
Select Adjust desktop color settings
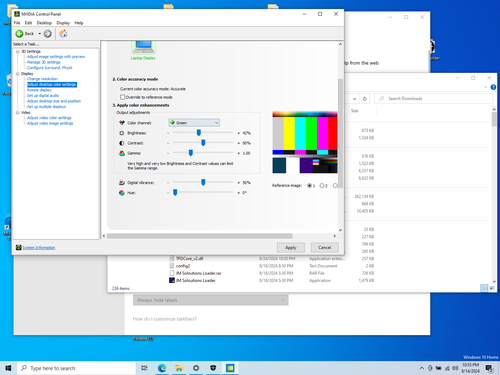52,85
